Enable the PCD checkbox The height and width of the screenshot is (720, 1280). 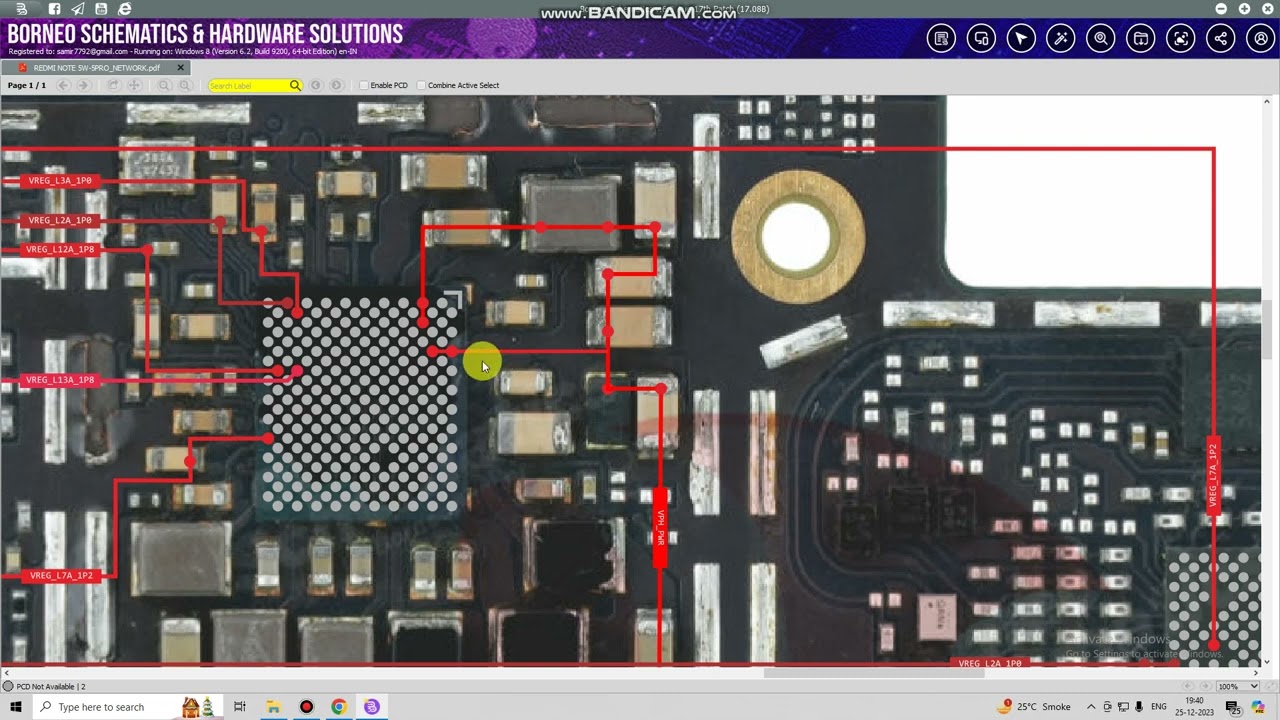[364, 85]
